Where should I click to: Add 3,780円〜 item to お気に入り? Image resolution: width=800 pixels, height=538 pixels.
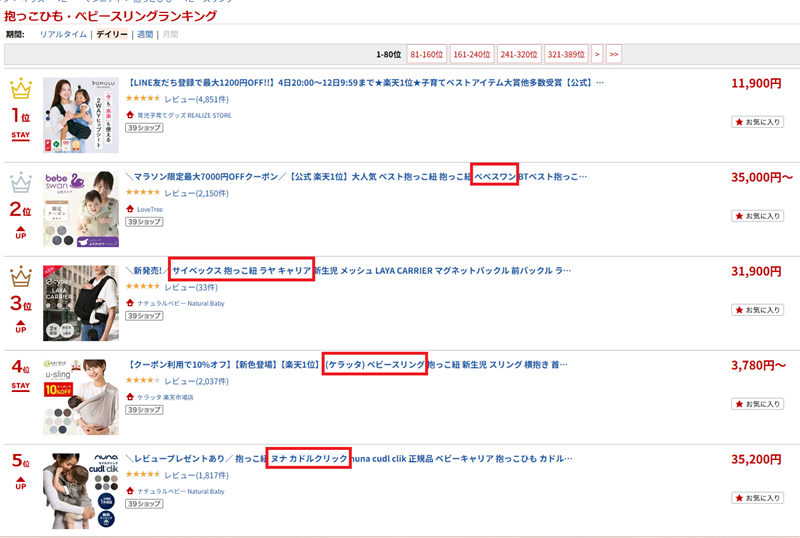(758, 404)
